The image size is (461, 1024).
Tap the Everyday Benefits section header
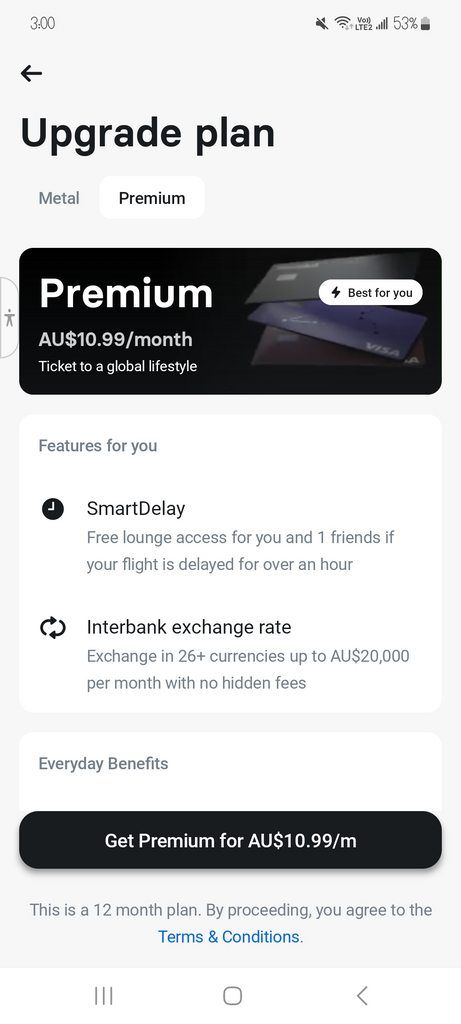tap(103, 763)
